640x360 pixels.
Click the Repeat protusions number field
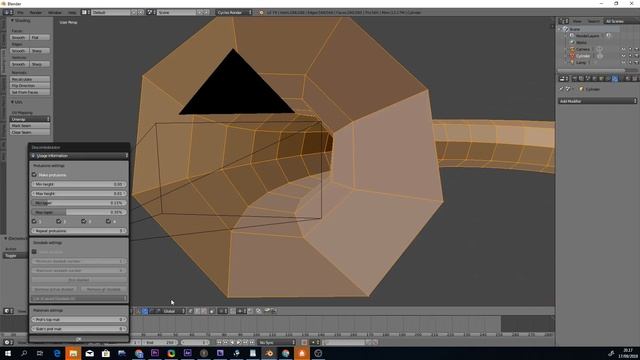[x=79, y=231]
